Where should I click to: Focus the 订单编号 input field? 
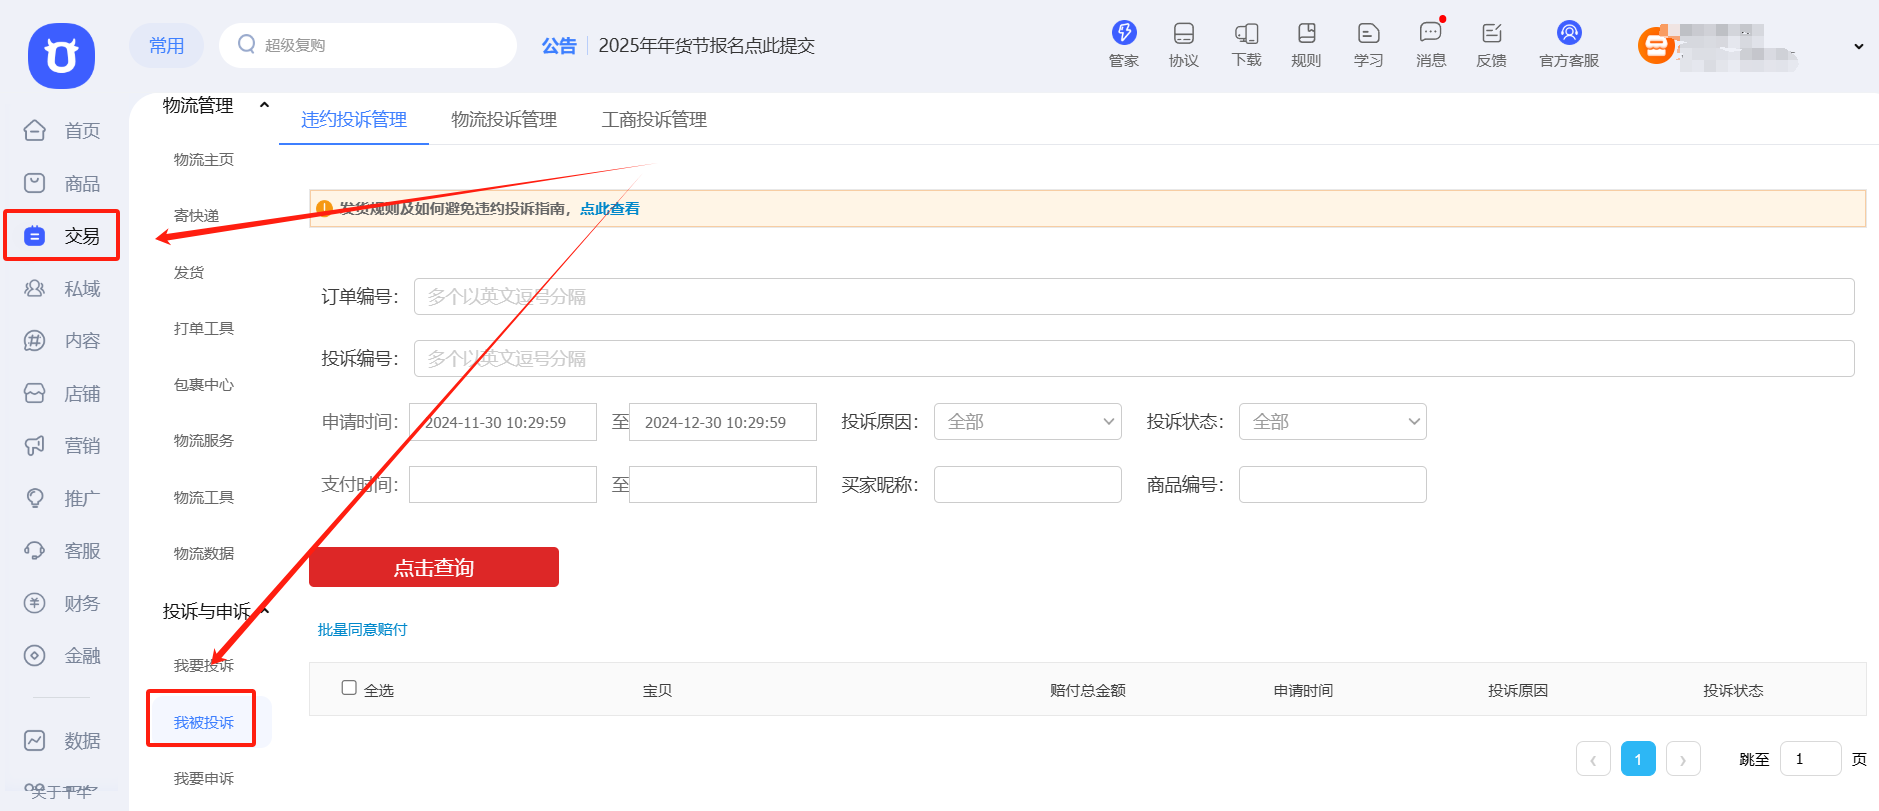tap(1134, 296)
